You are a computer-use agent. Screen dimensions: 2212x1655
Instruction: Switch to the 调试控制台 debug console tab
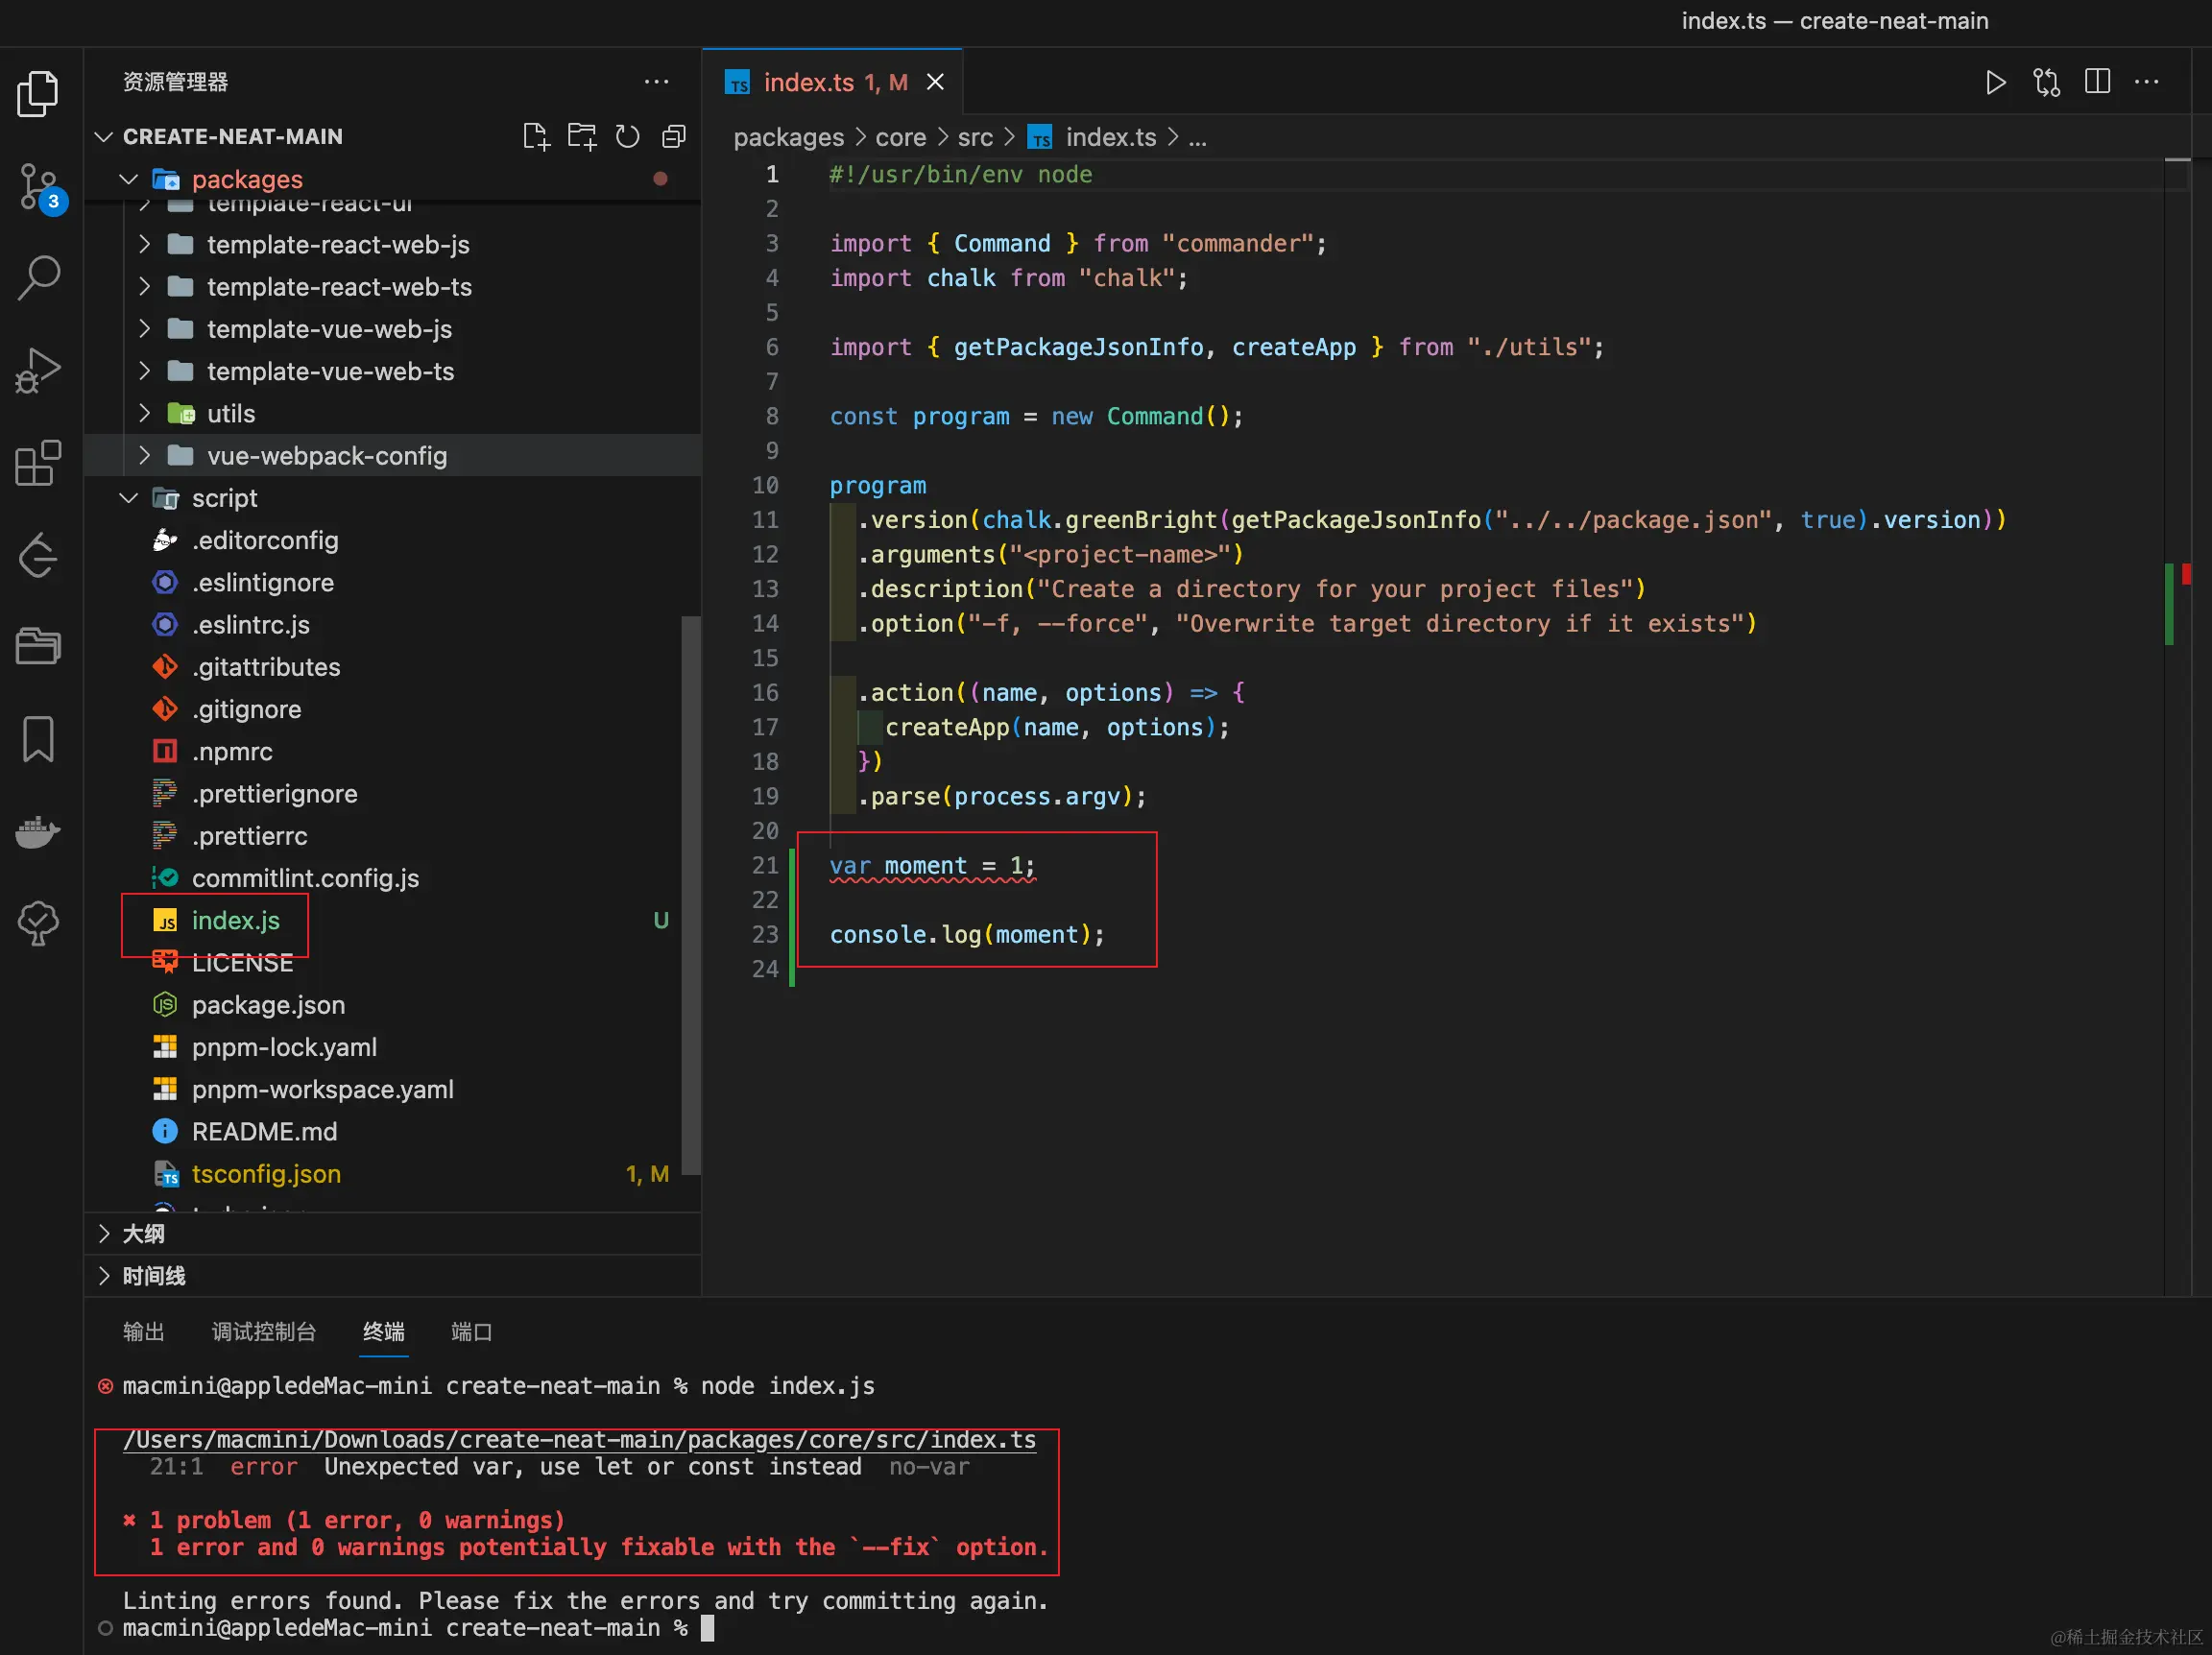coord(263,1331)
